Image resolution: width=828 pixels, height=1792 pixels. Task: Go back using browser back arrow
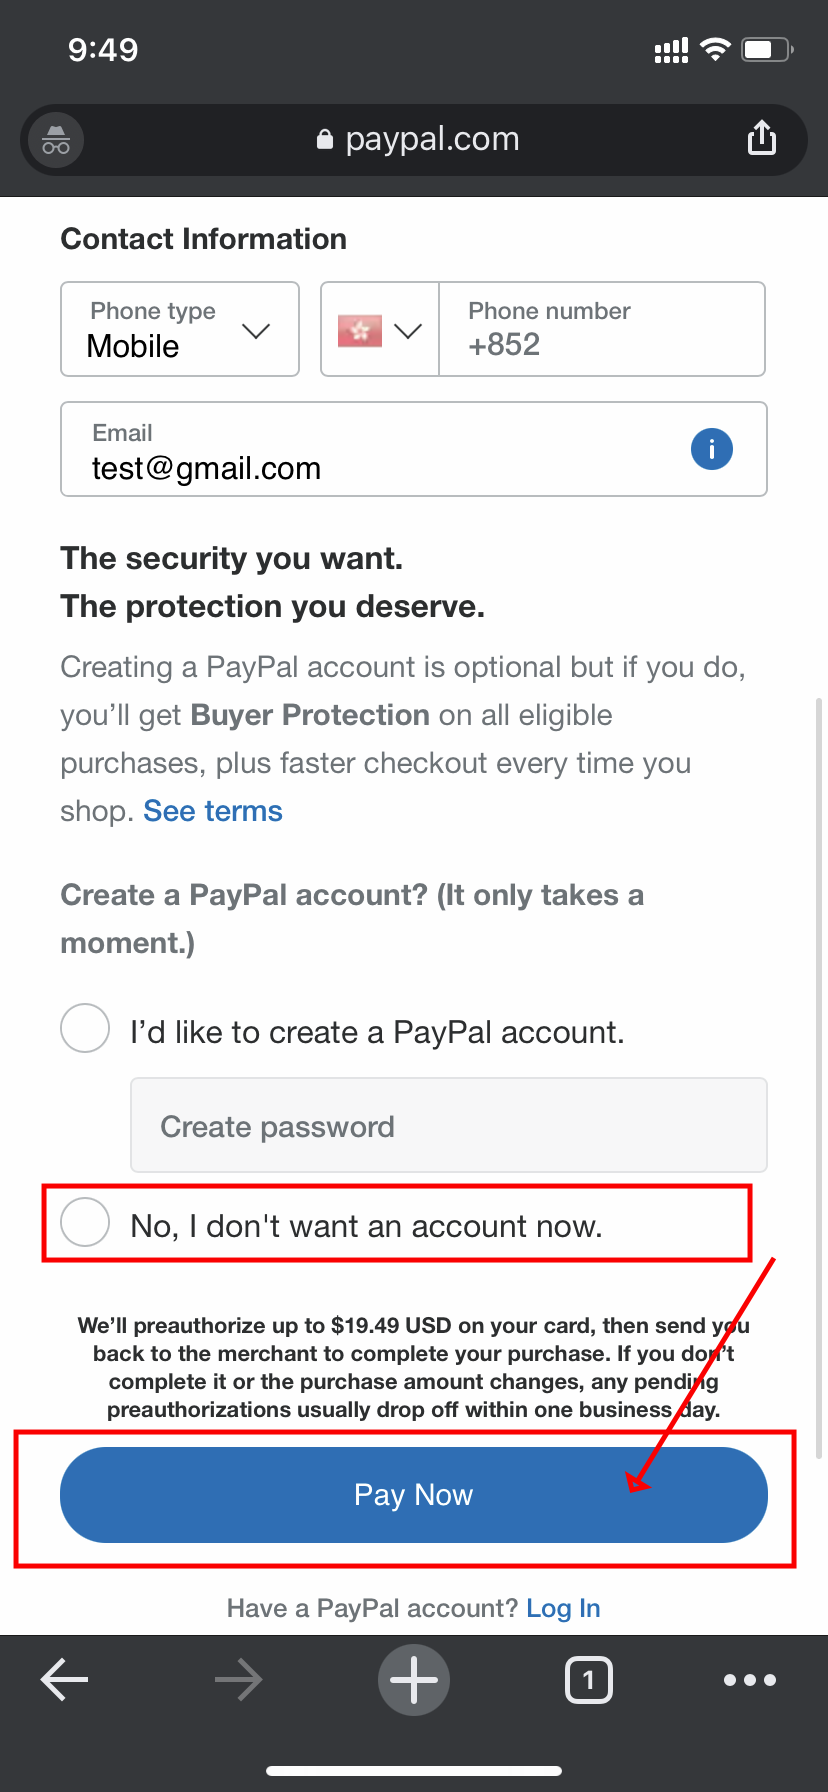65,1680
